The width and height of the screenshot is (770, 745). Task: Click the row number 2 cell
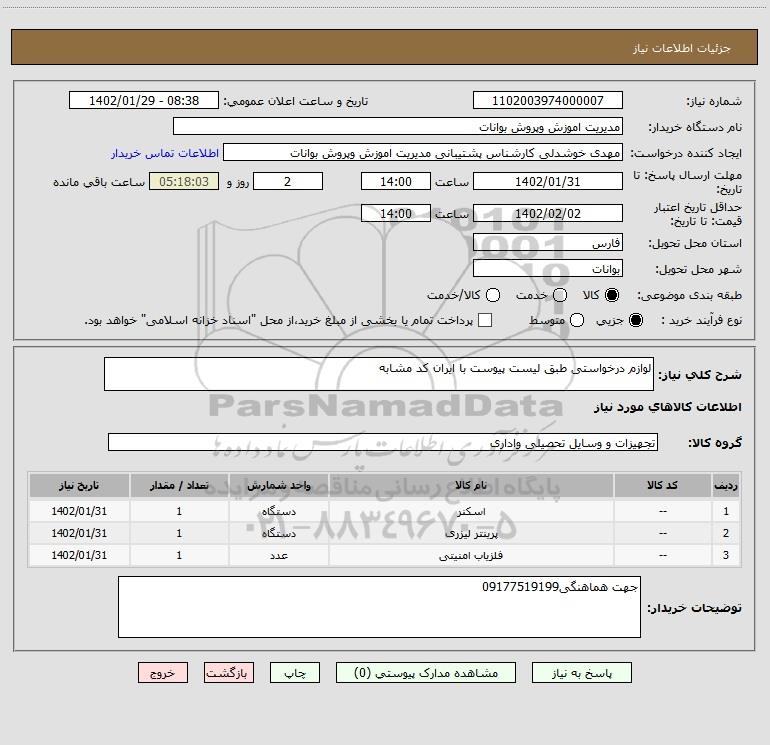726,533
